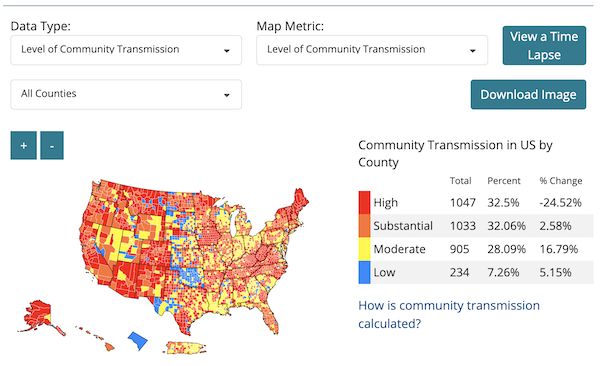The height and width of the screenshot is (366, 600).
Task: Click the Data Type dropdown arrow
Action: pos(227,51)
